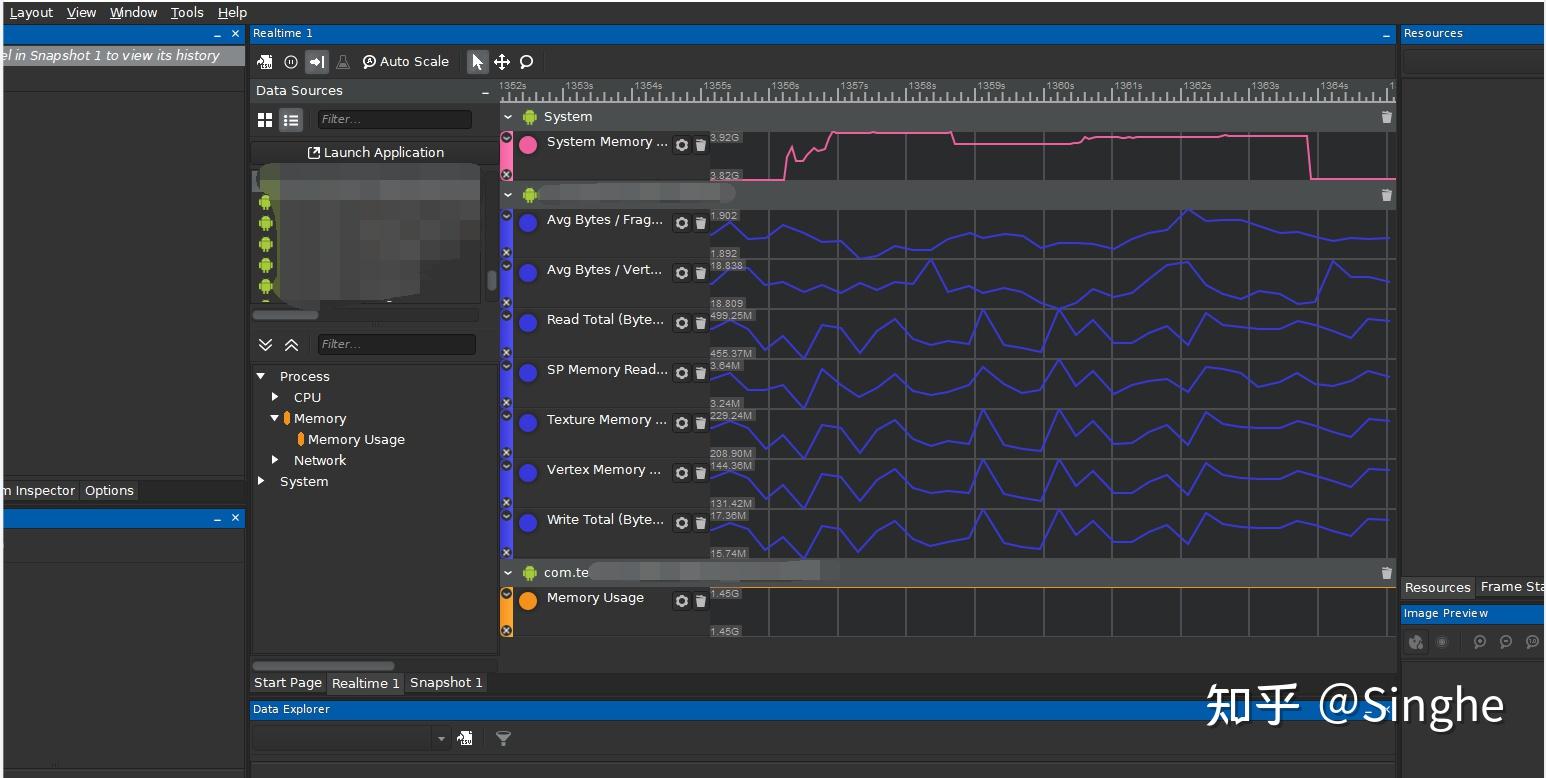Click the export to CSV icon
The width and height of the screenshot is (1546, 778).
click(265, 62)
